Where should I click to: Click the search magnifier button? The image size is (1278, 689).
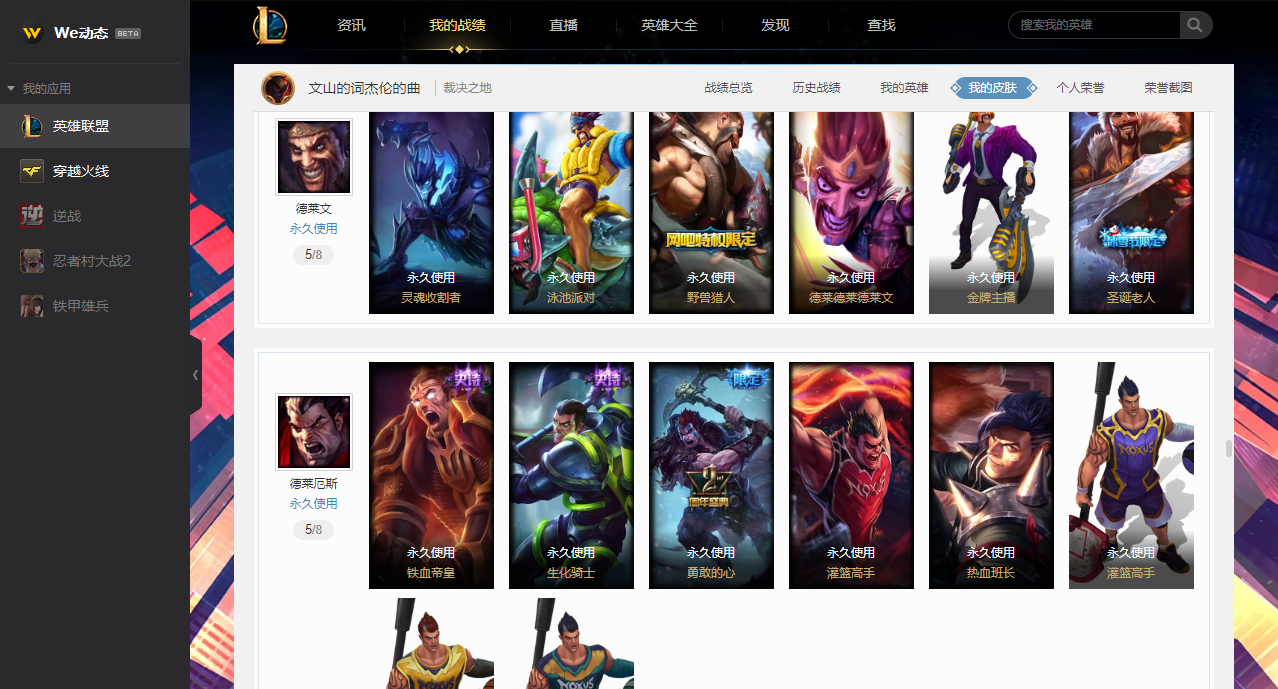tap(1196, 25)
